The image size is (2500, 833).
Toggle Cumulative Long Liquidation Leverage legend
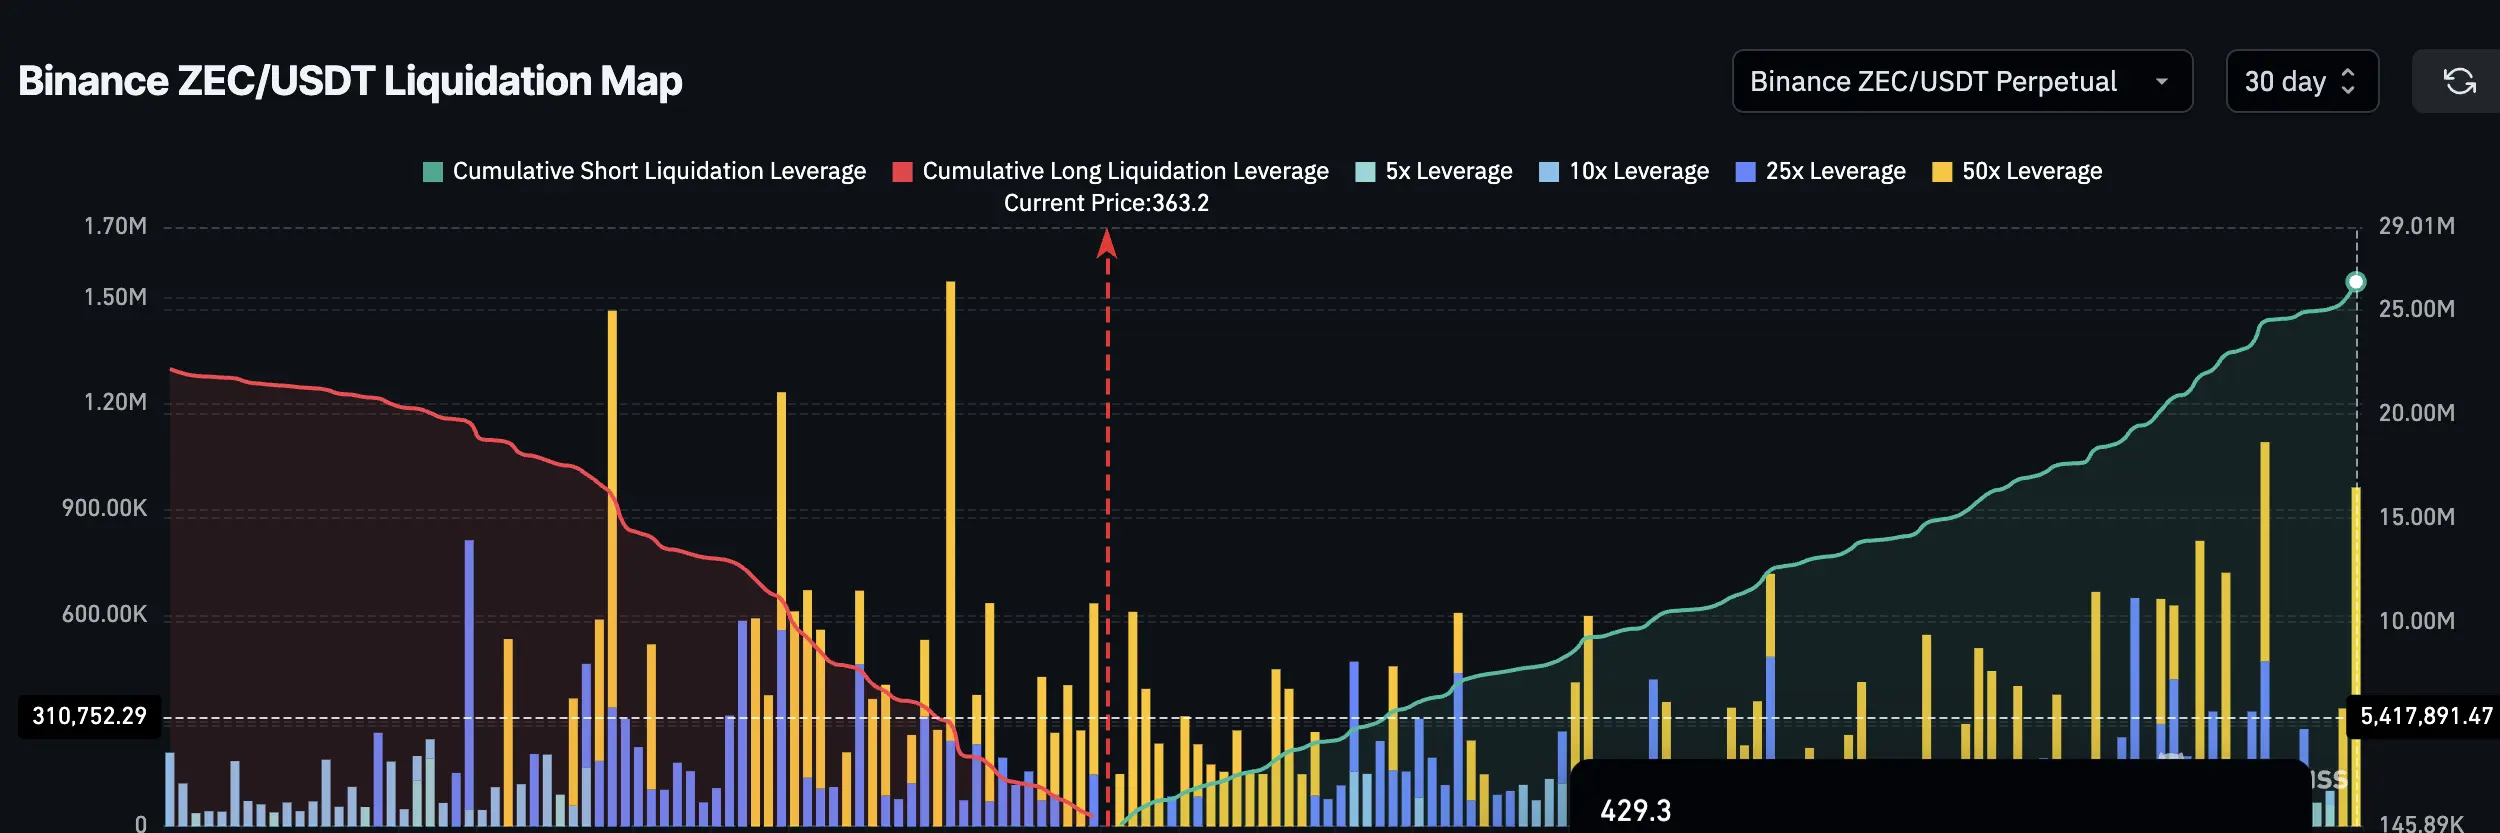[1111, 171]
